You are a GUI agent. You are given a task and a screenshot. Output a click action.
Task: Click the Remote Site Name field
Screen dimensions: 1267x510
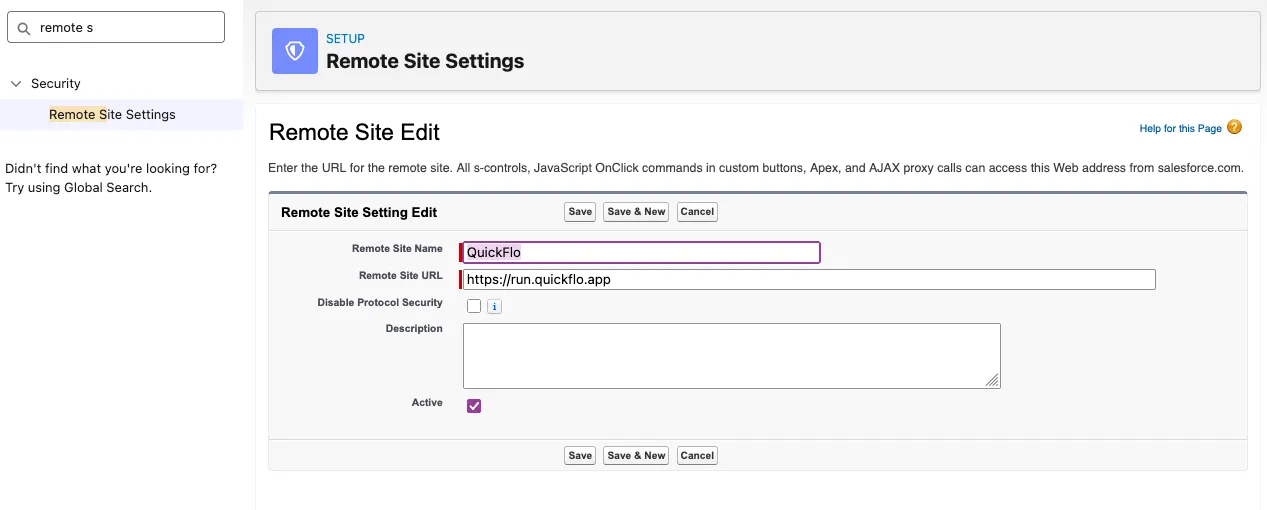641,252
